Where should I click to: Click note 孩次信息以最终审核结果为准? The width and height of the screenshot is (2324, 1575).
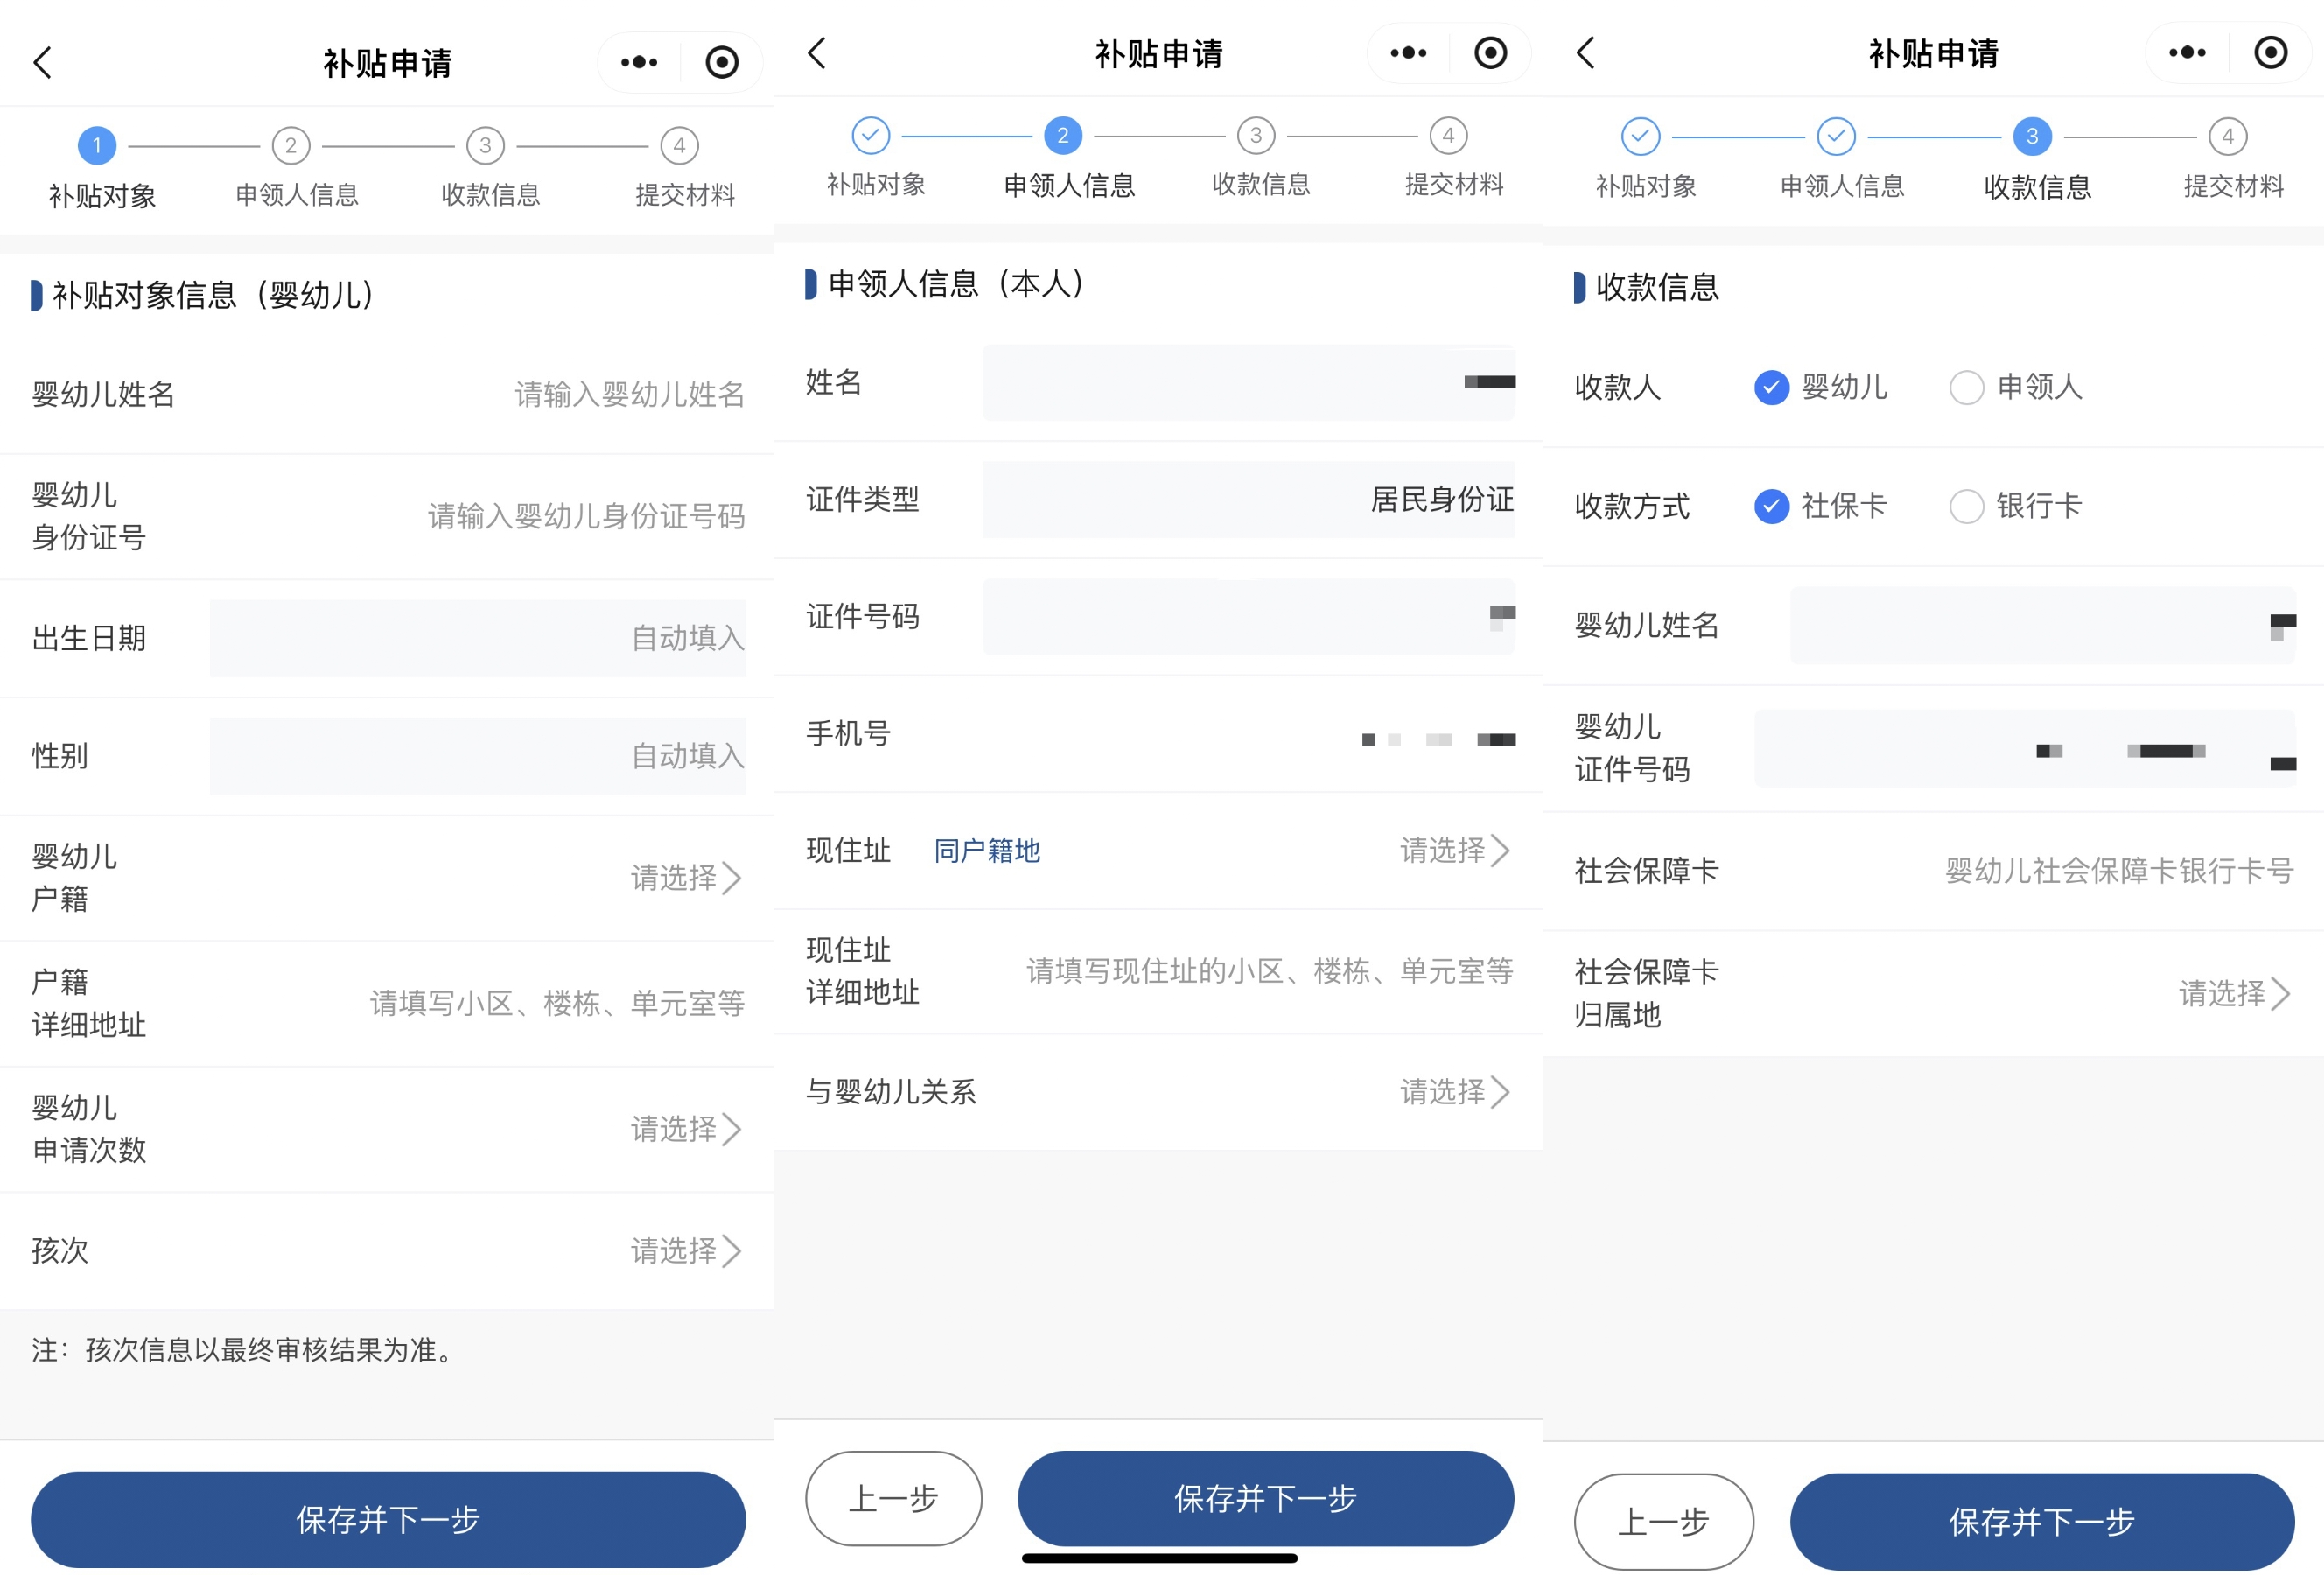245,1351
